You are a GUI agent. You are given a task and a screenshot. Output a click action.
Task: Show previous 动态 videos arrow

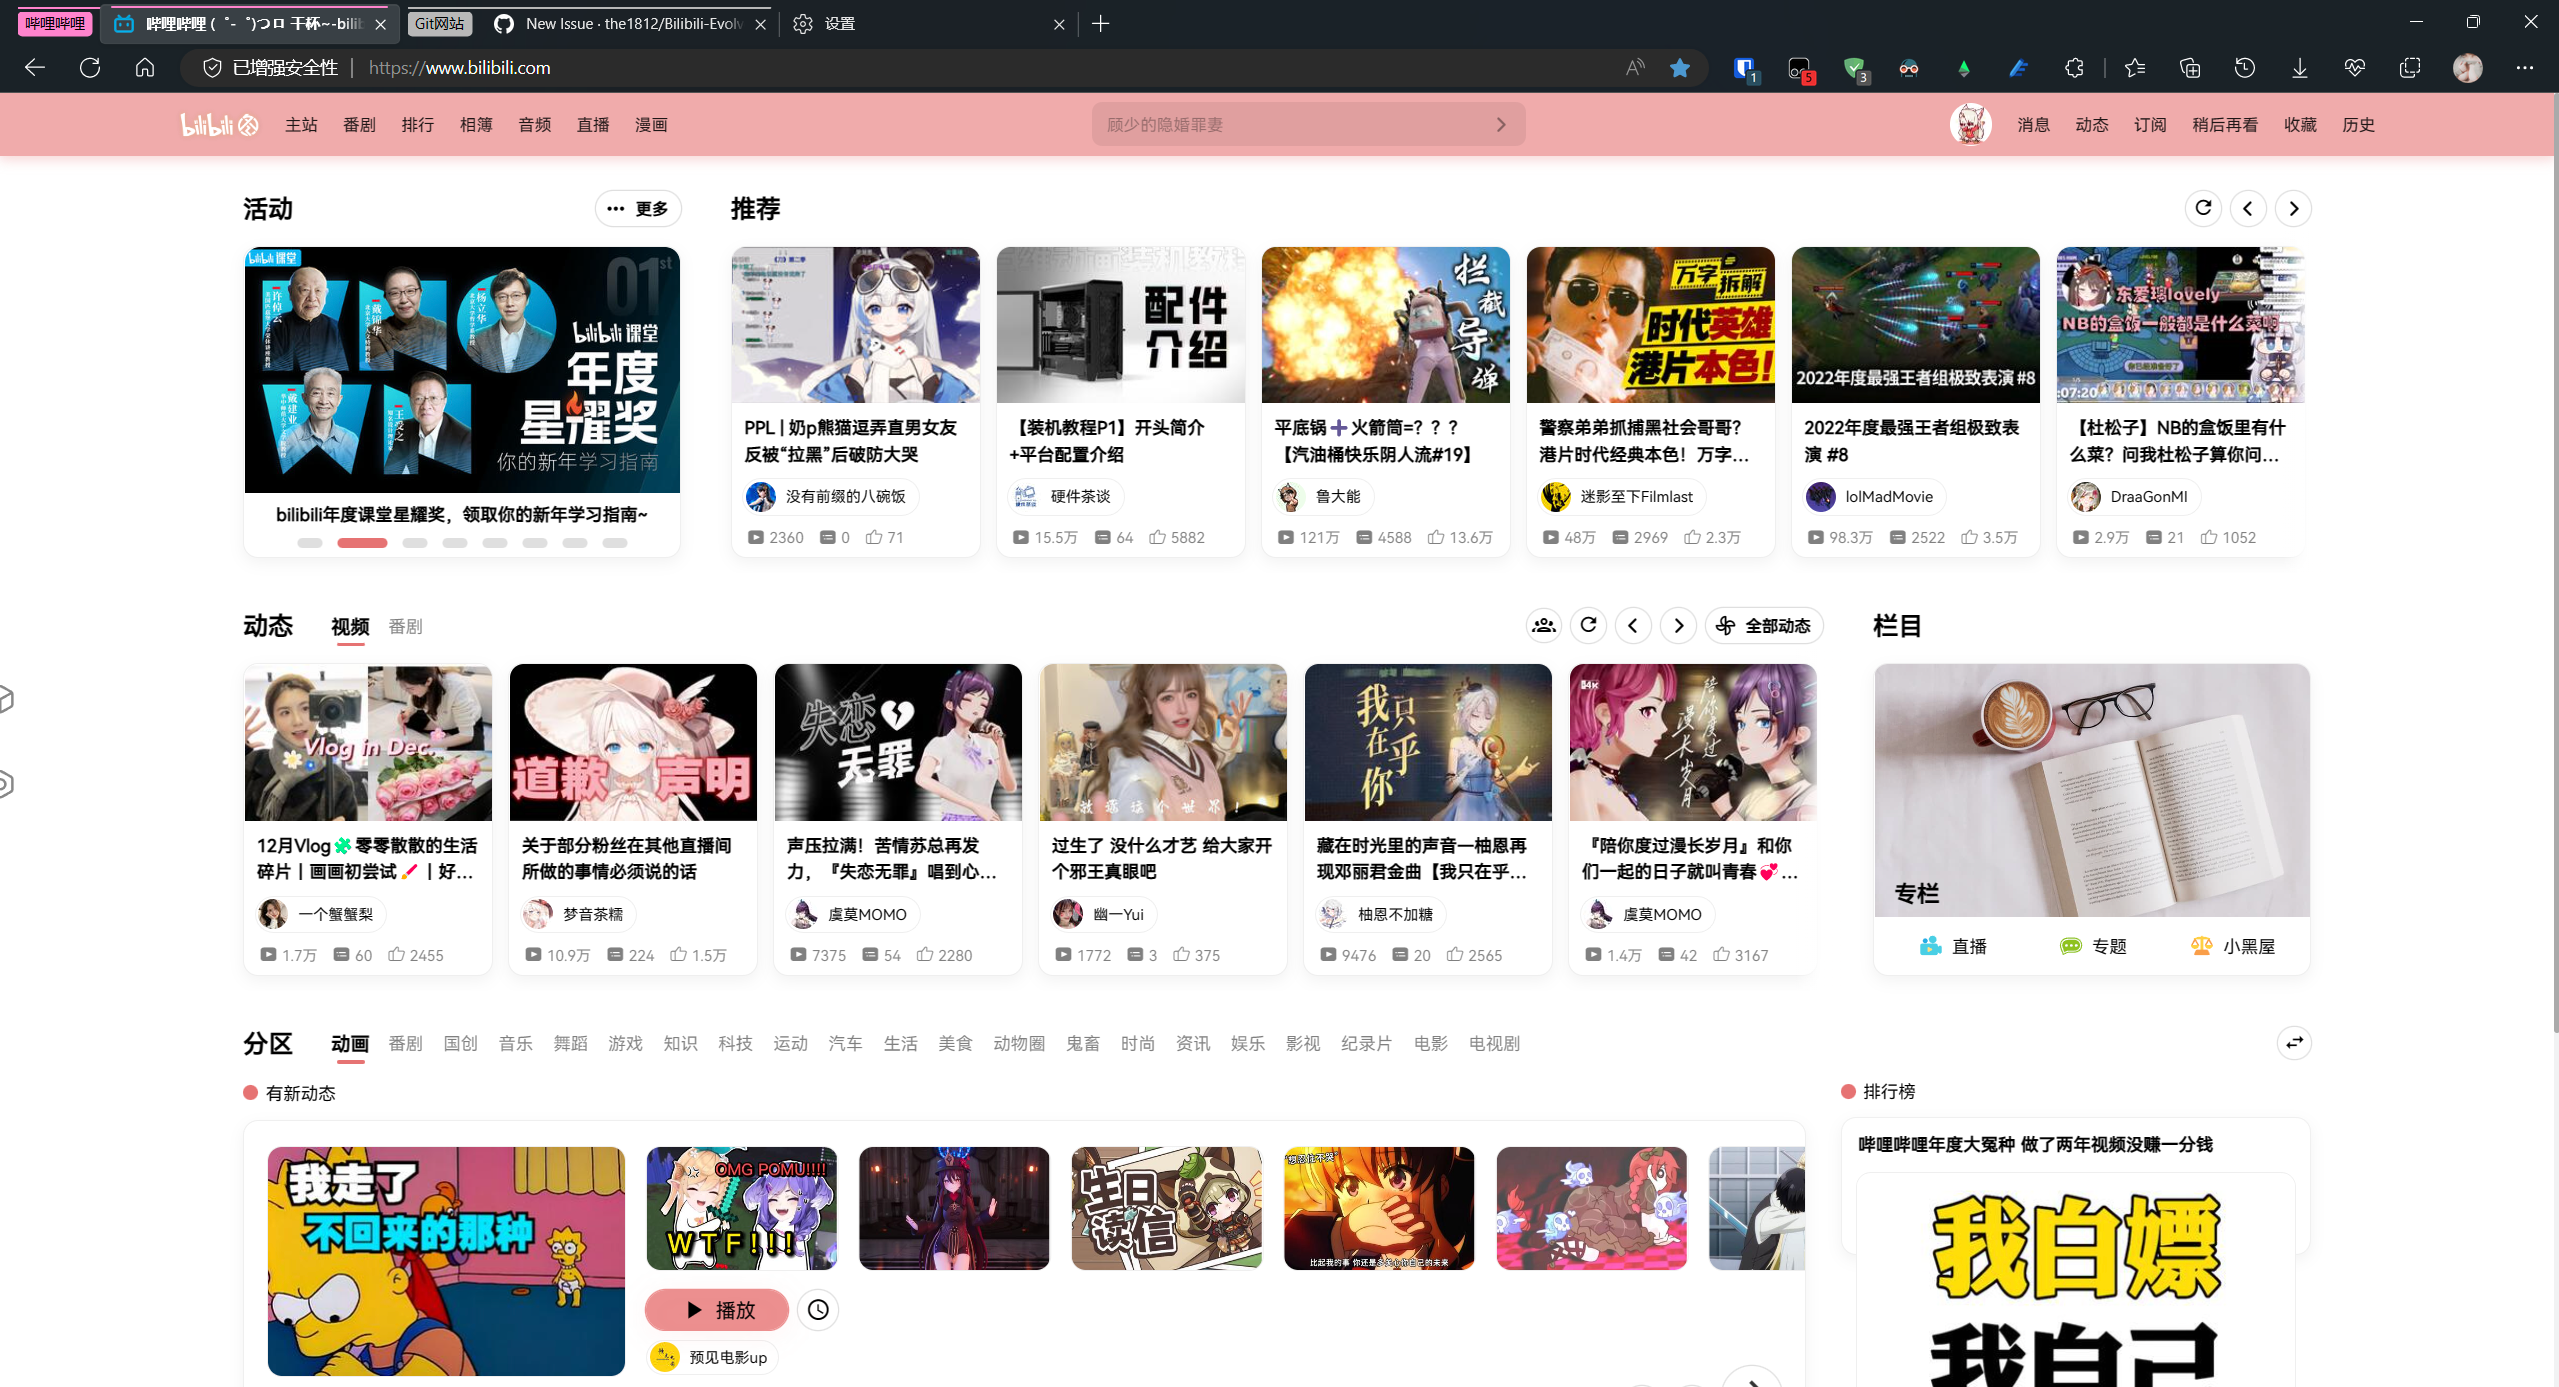pyautogui.click(x=1633, y=625)
